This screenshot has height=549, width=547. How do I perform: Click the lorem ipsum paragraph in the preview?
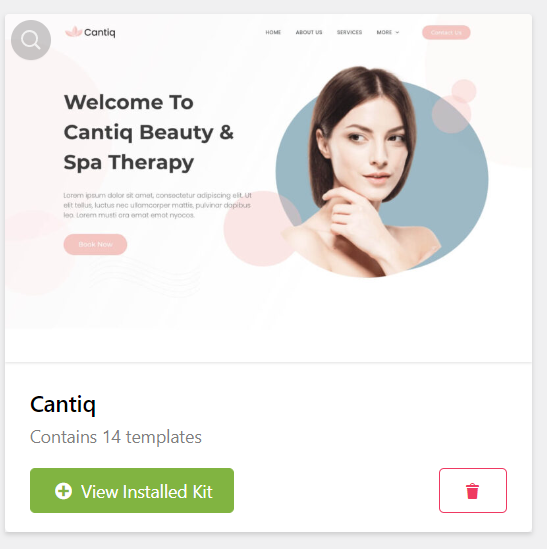[158, 205]
